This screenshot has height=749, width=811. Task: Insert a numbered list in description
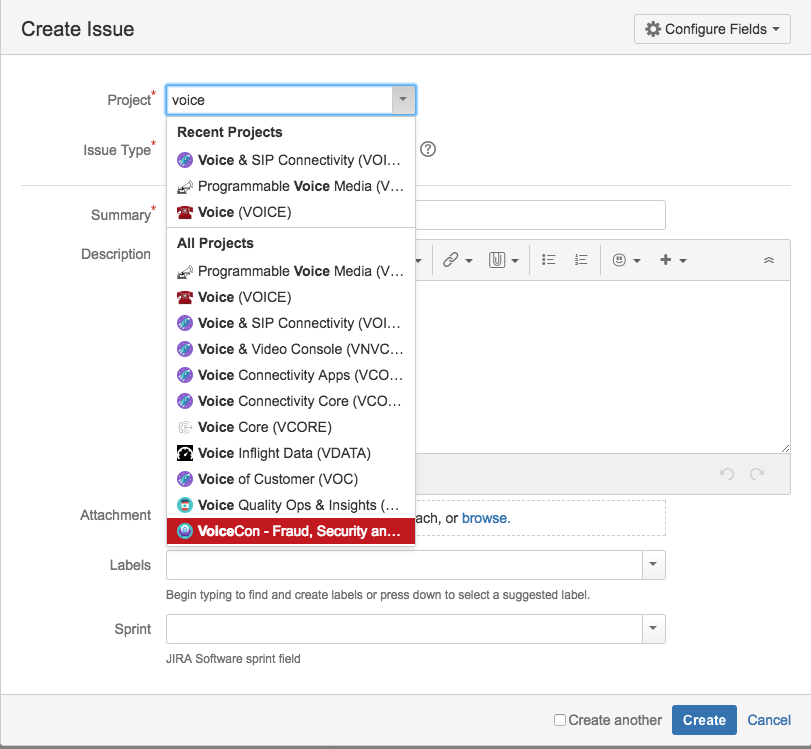pos(581,260)
